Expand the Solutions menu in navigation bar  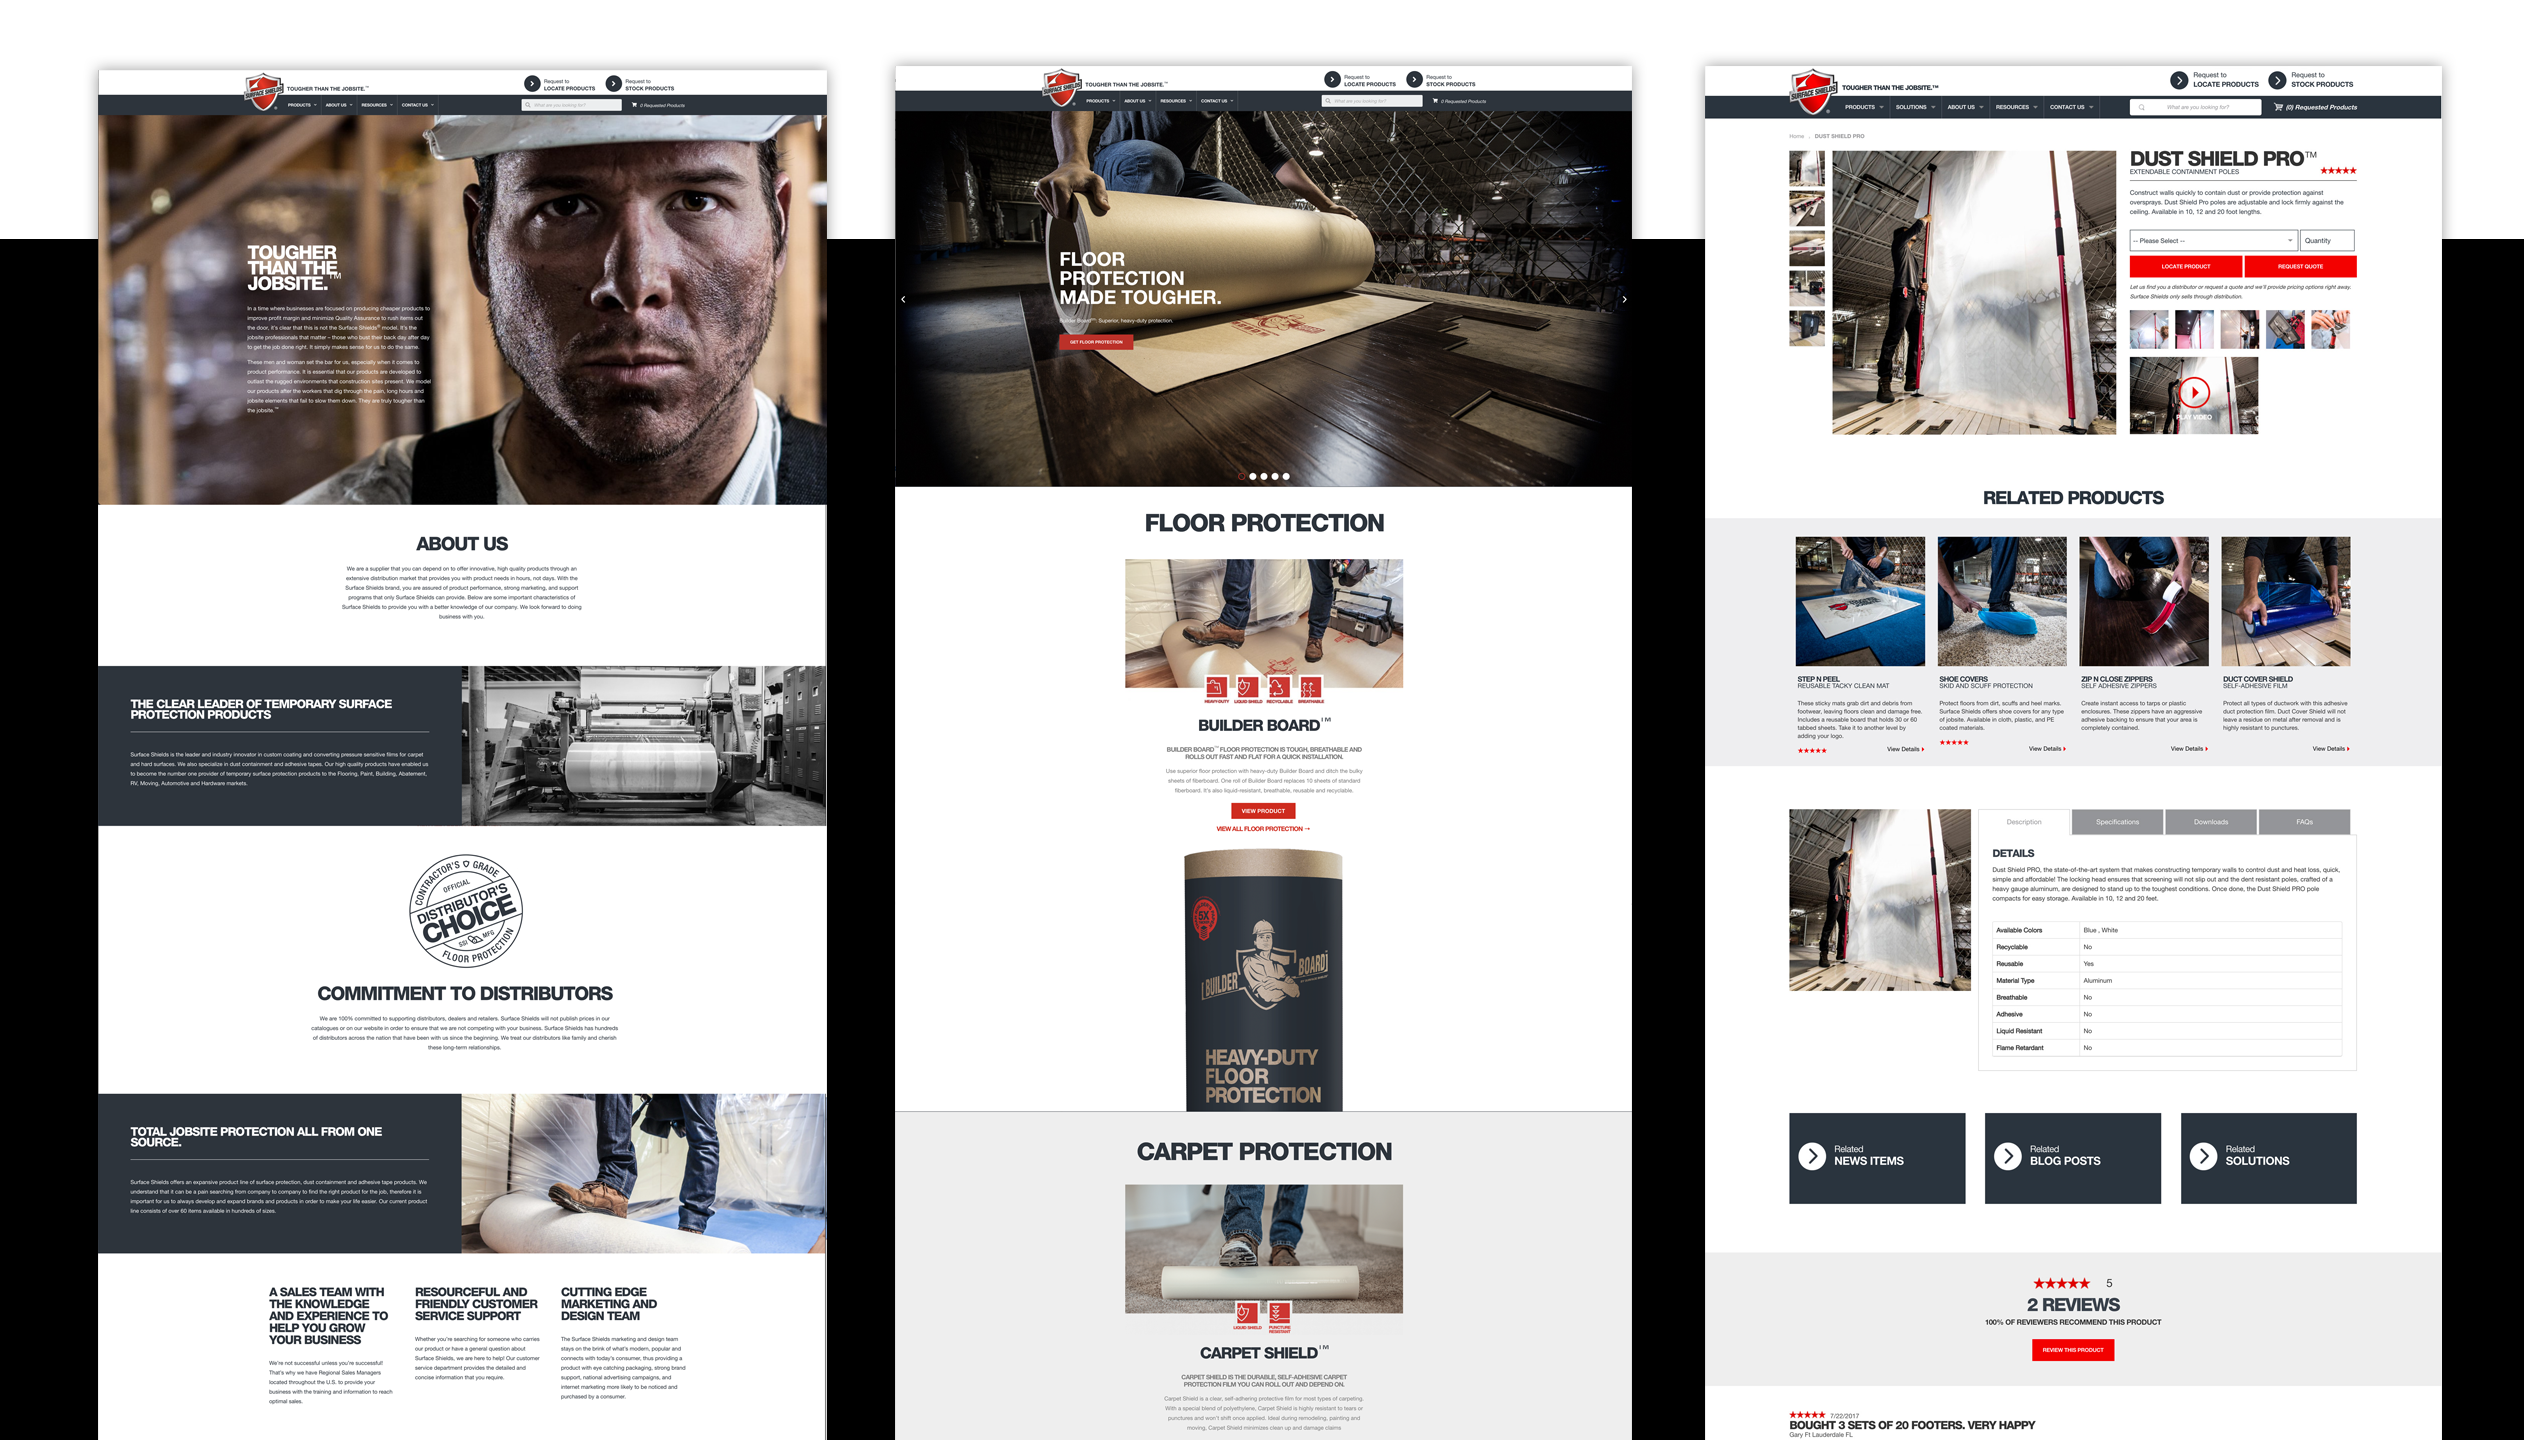click(x=1915, y=107)
